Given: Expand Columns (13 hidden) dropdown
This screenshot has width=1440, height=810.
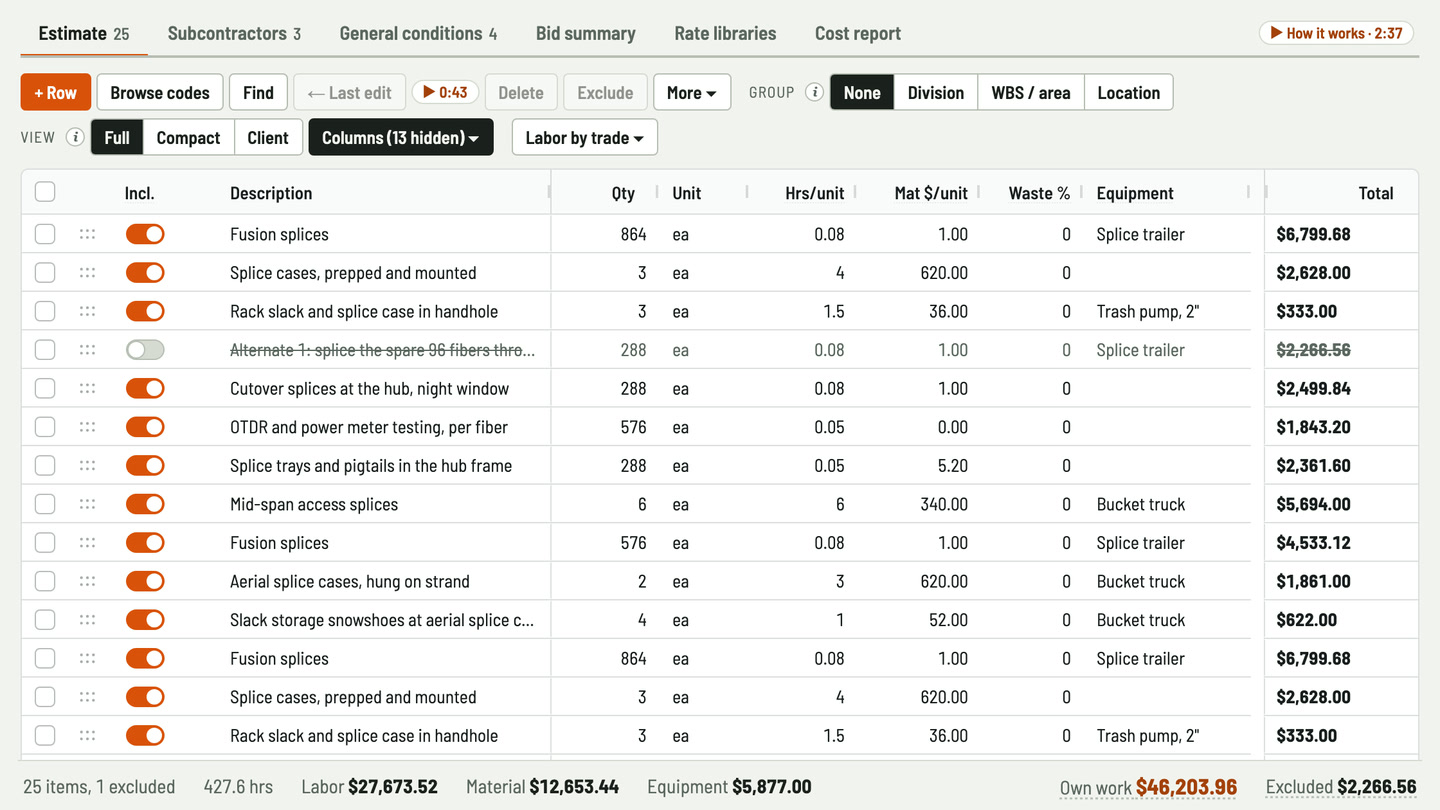Looking at the screenshot, I should pyautogui.click(x=401, y=137).
